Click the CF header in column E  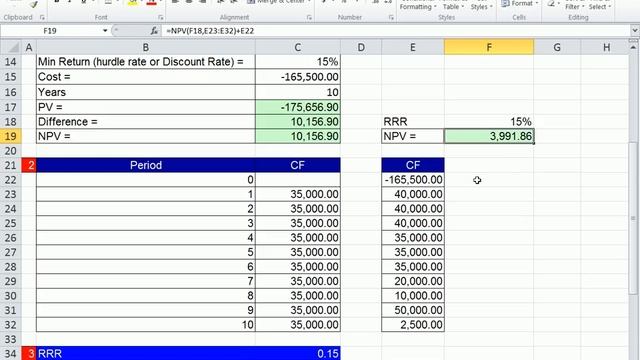pyautogui.click(x=413, y=165)
